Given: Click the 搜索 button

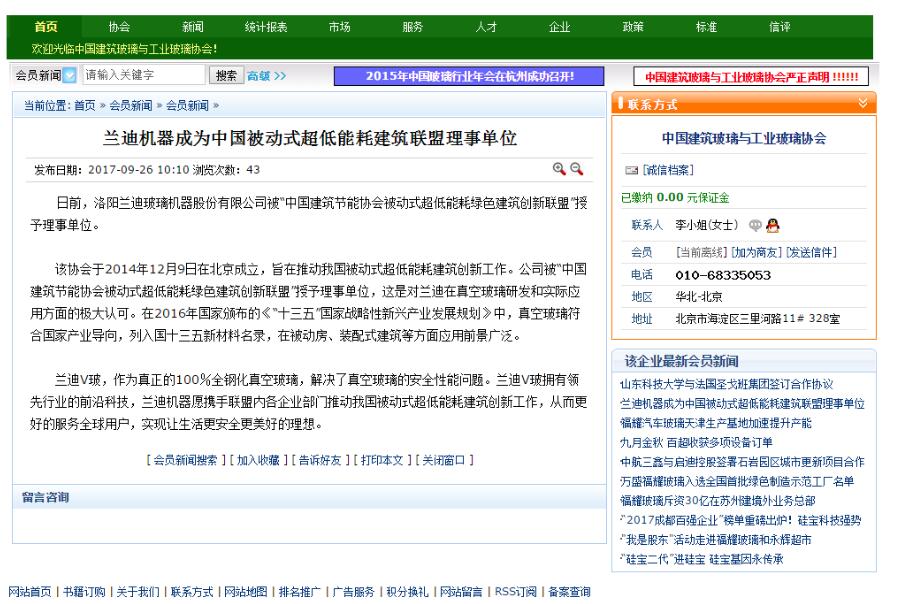Looking at the screenshot, I should 226,75.
